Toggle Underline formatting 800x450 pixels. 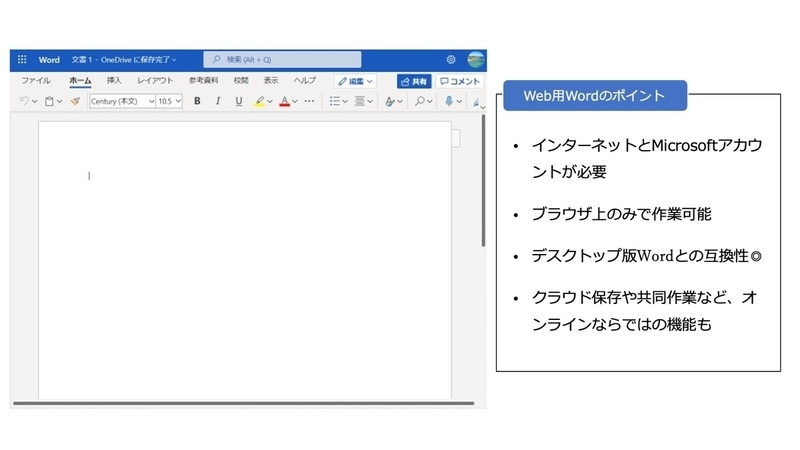pos(238,101)
